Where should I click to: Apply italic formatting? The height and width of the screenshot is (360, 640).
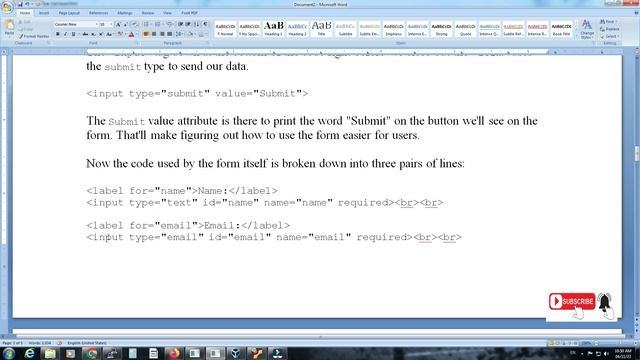65,34
